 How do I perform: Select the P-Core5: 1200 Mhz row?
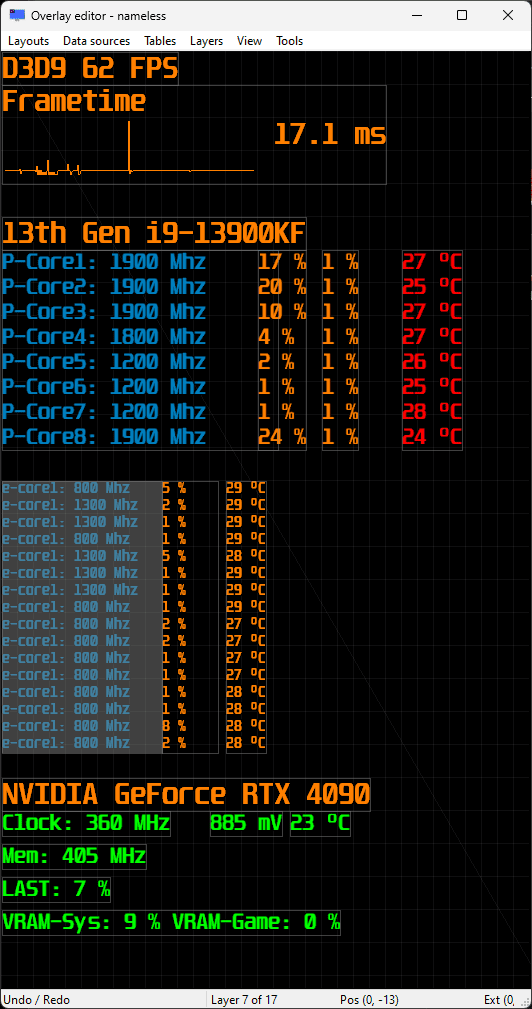point(104,362)
